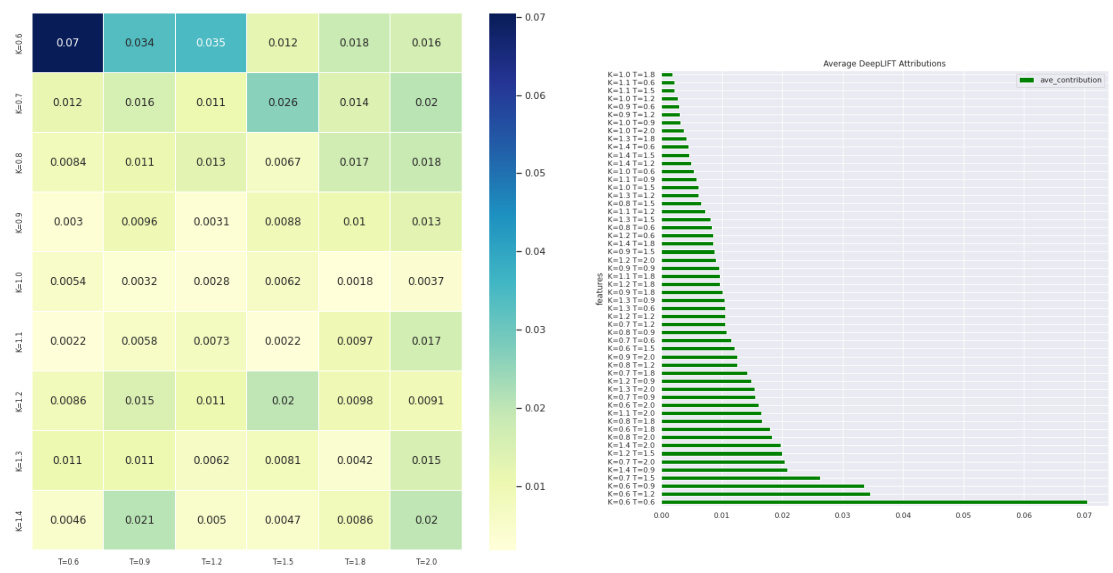Image resolution: width=1113 pixels, height=573 pixels.
Task: Click the heatmap cell valued 0.07
Action: tap(67, 43)
